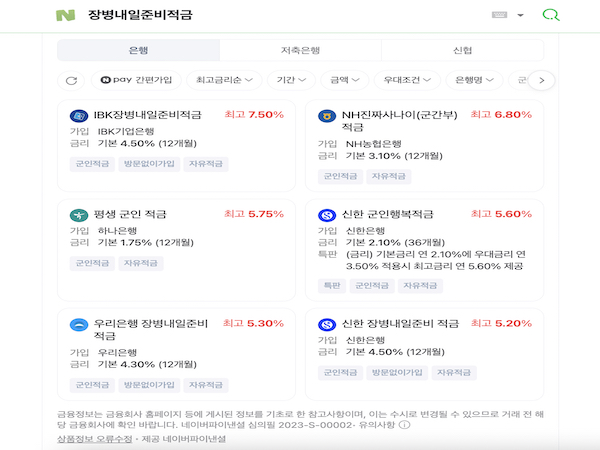The image size is (600, 450).
Task: Click the 최고 7.50% rate
Action: coord(254,114)
